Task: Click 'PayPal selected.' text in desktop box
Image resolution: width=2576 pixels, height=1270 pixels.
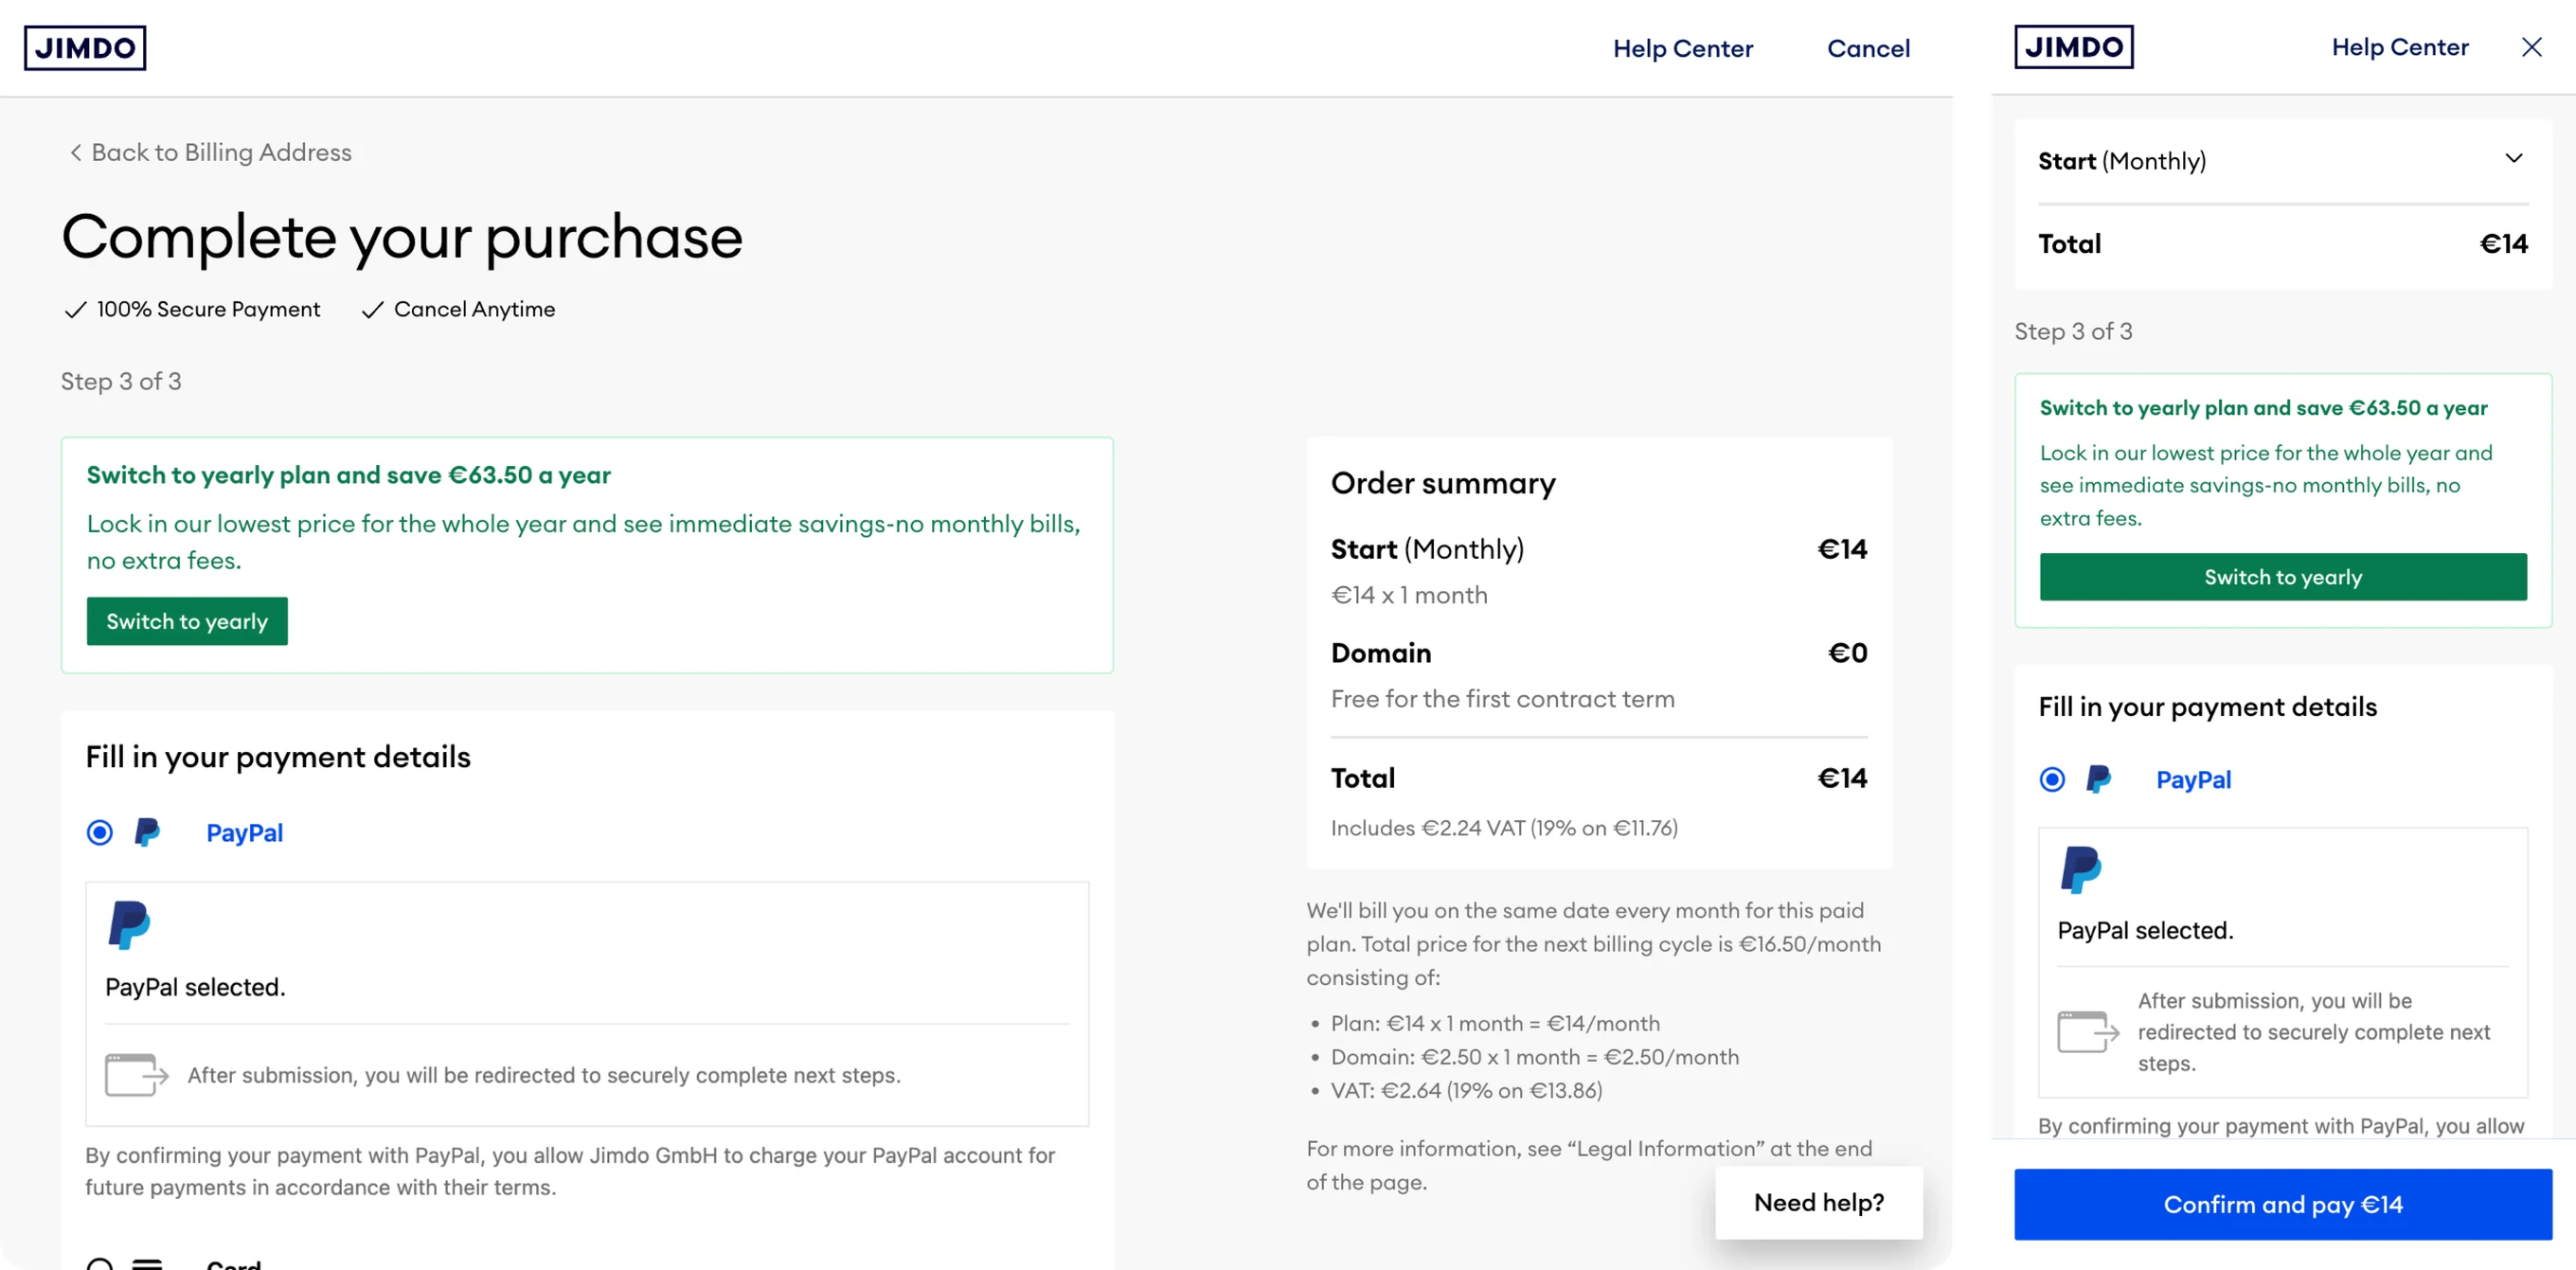Action: point(195,987)
